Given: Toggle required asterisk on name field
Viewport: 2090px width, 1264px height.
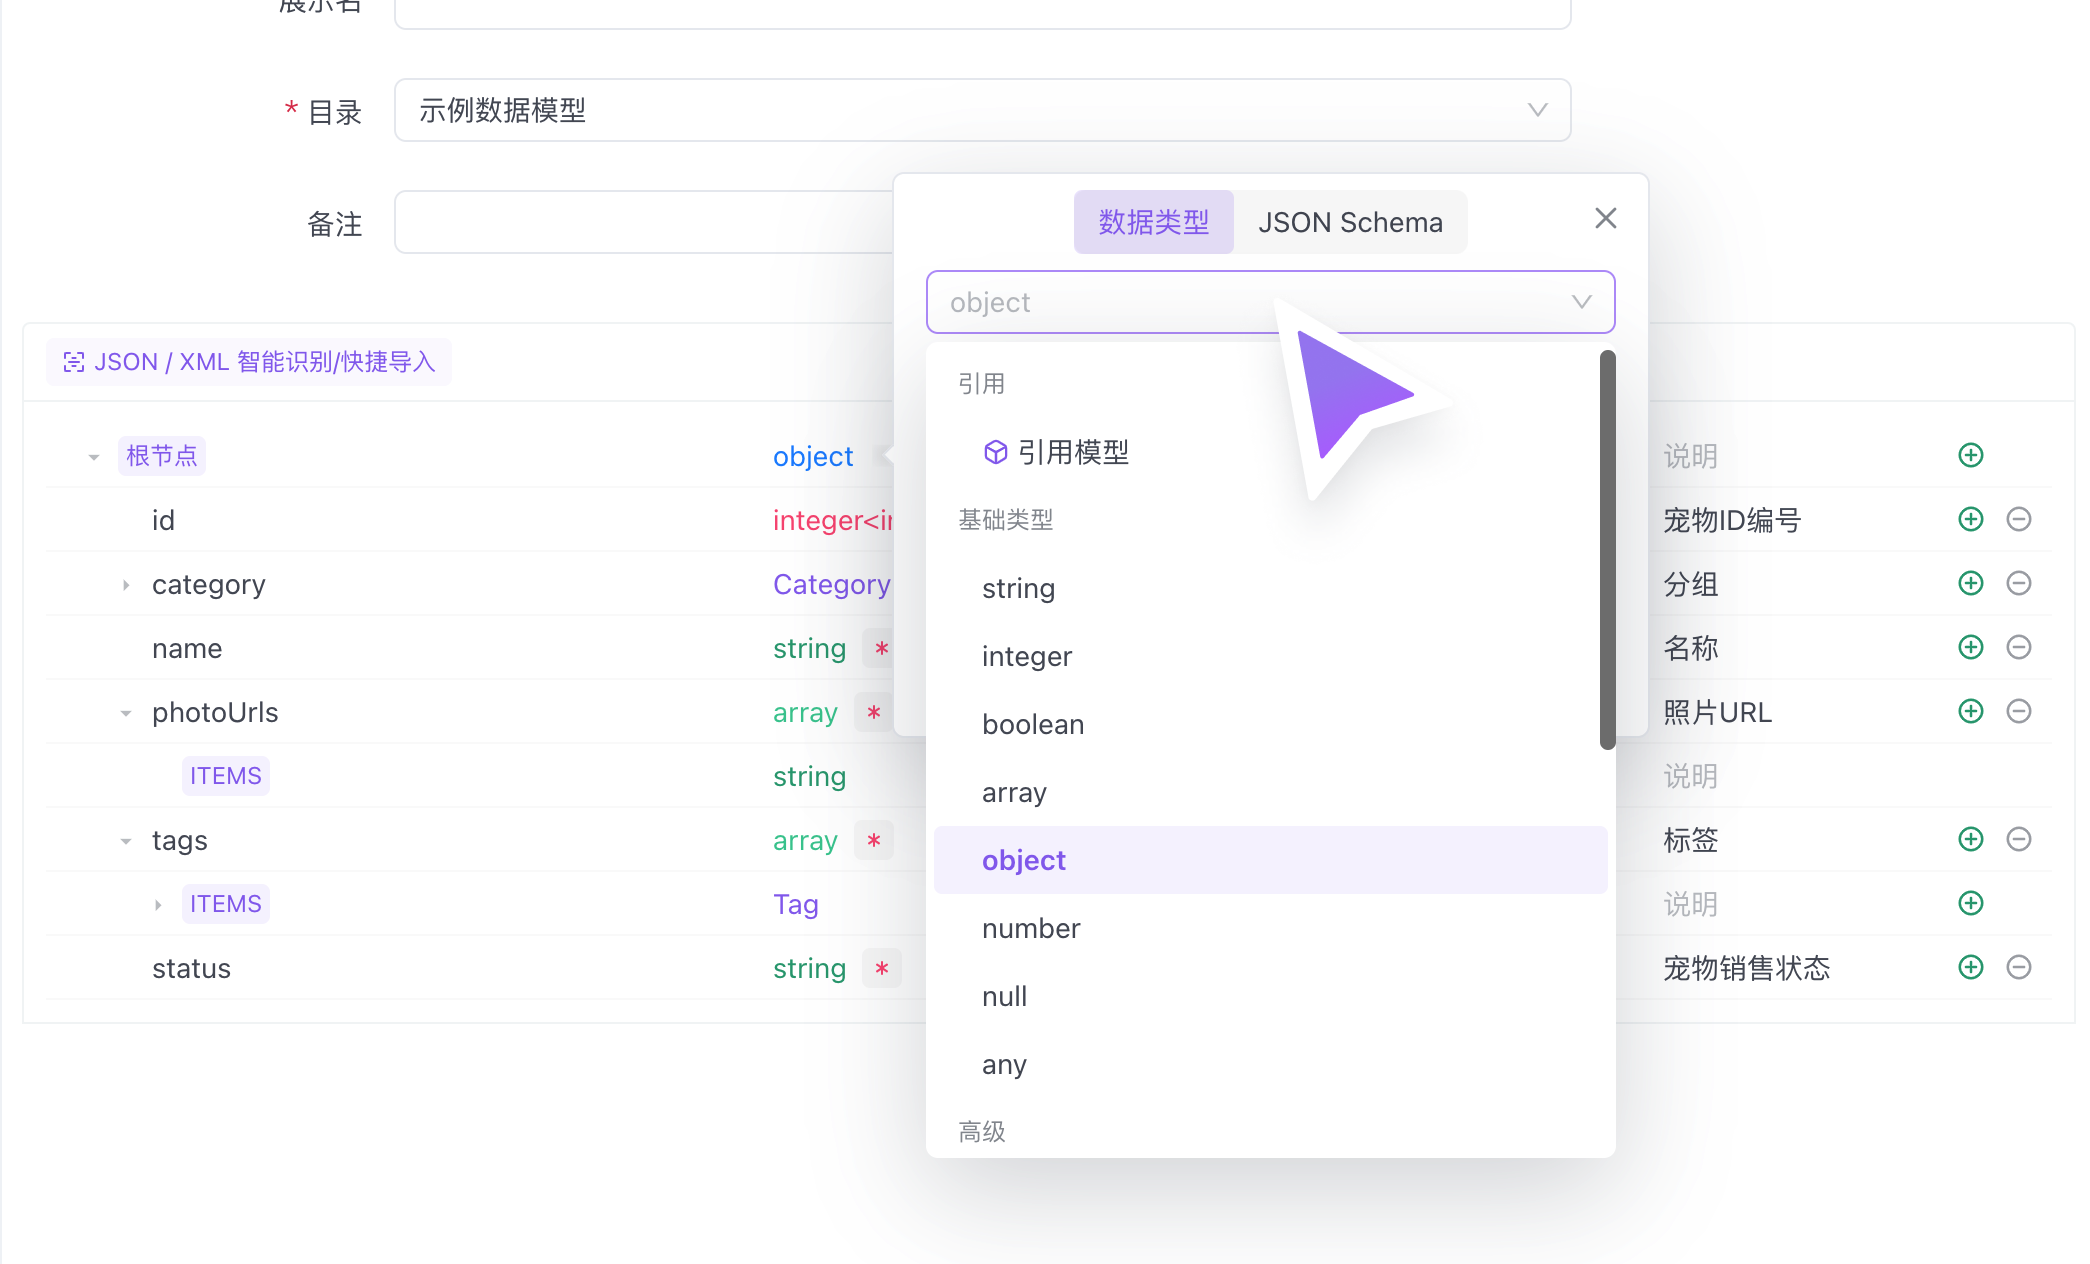Looking at the screenshot, I should point(881,648).
